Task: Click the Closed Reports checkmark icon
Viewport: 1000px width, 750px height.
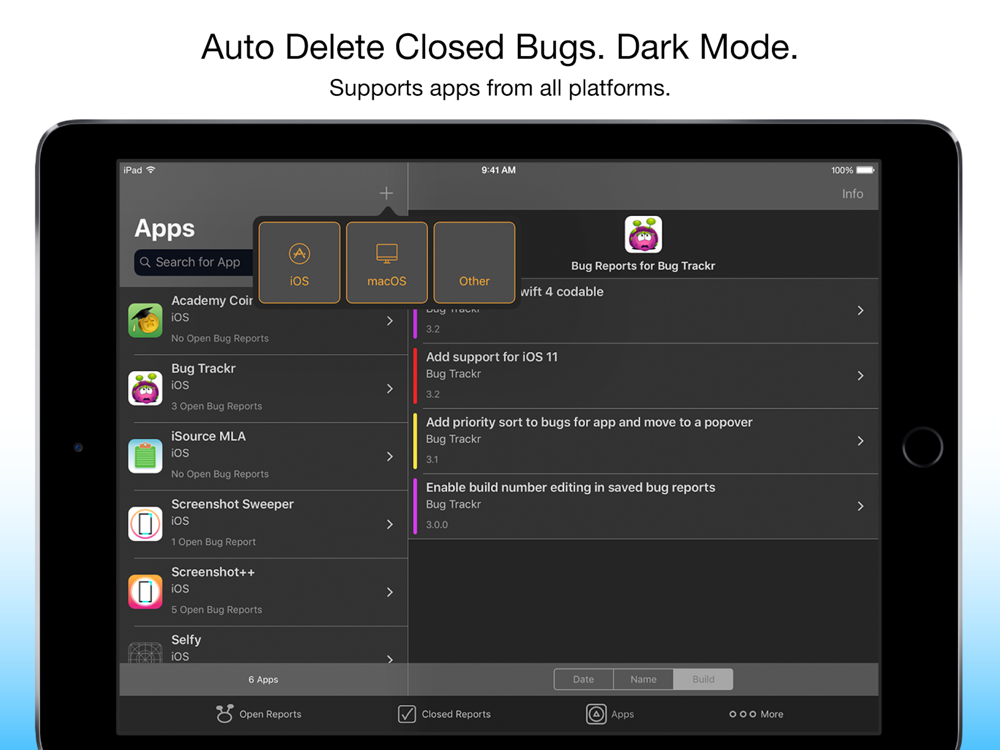Action: point(407,714)
